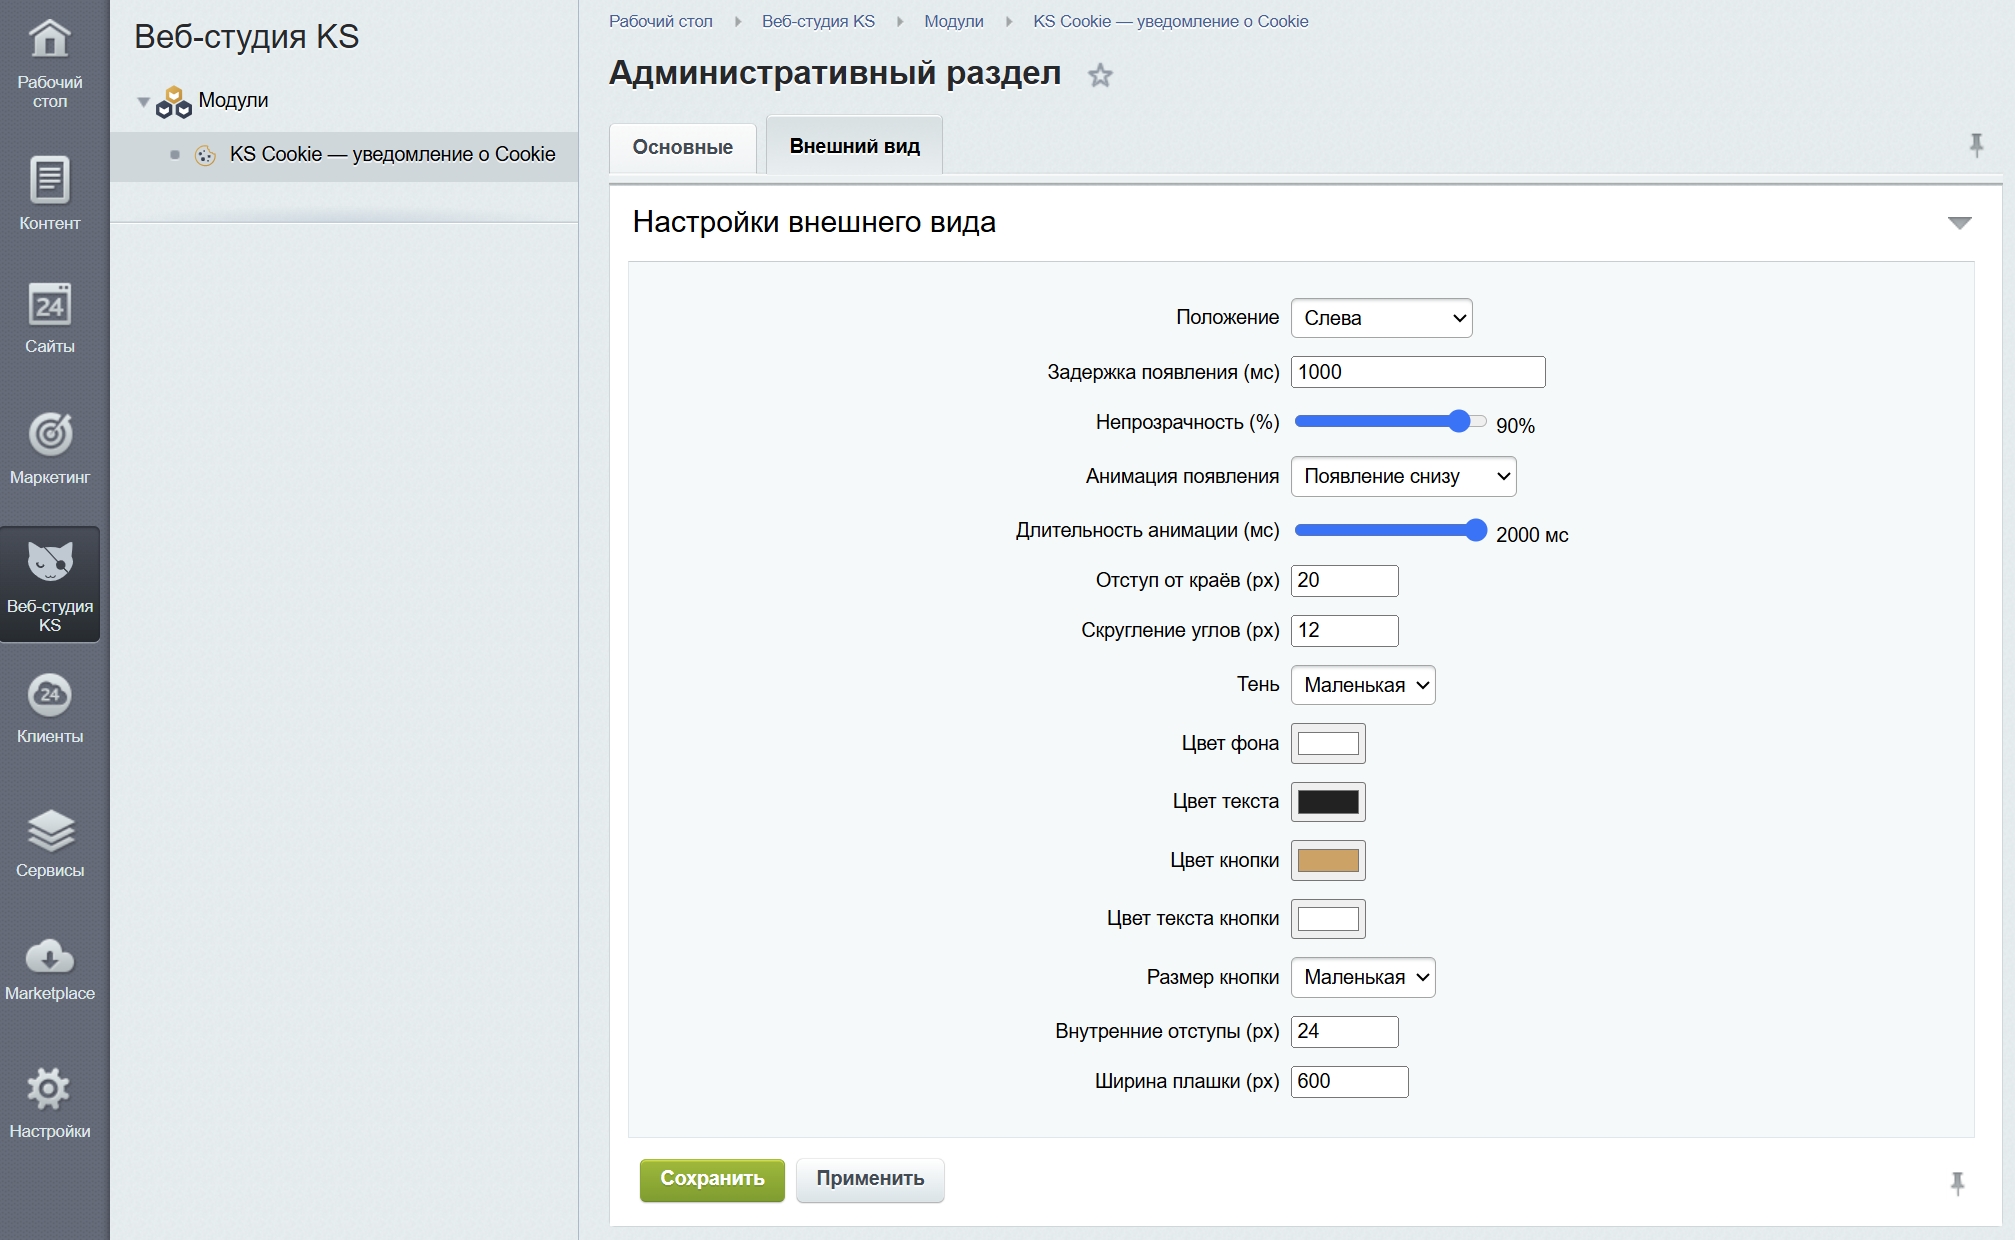This screenshot has height=1240, width=2015.
Task: Open the Анимация появления dropdown
Action: (x=1403, y=476)
